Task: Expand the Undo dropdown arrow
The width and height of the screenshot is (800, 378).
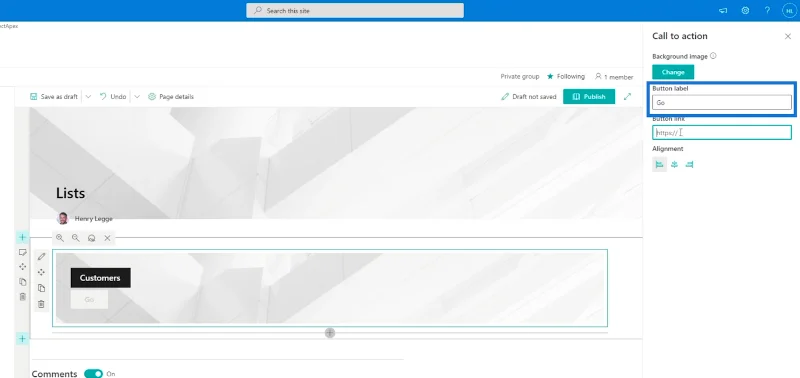Action: pyautogui.click(x=137, y=96)
